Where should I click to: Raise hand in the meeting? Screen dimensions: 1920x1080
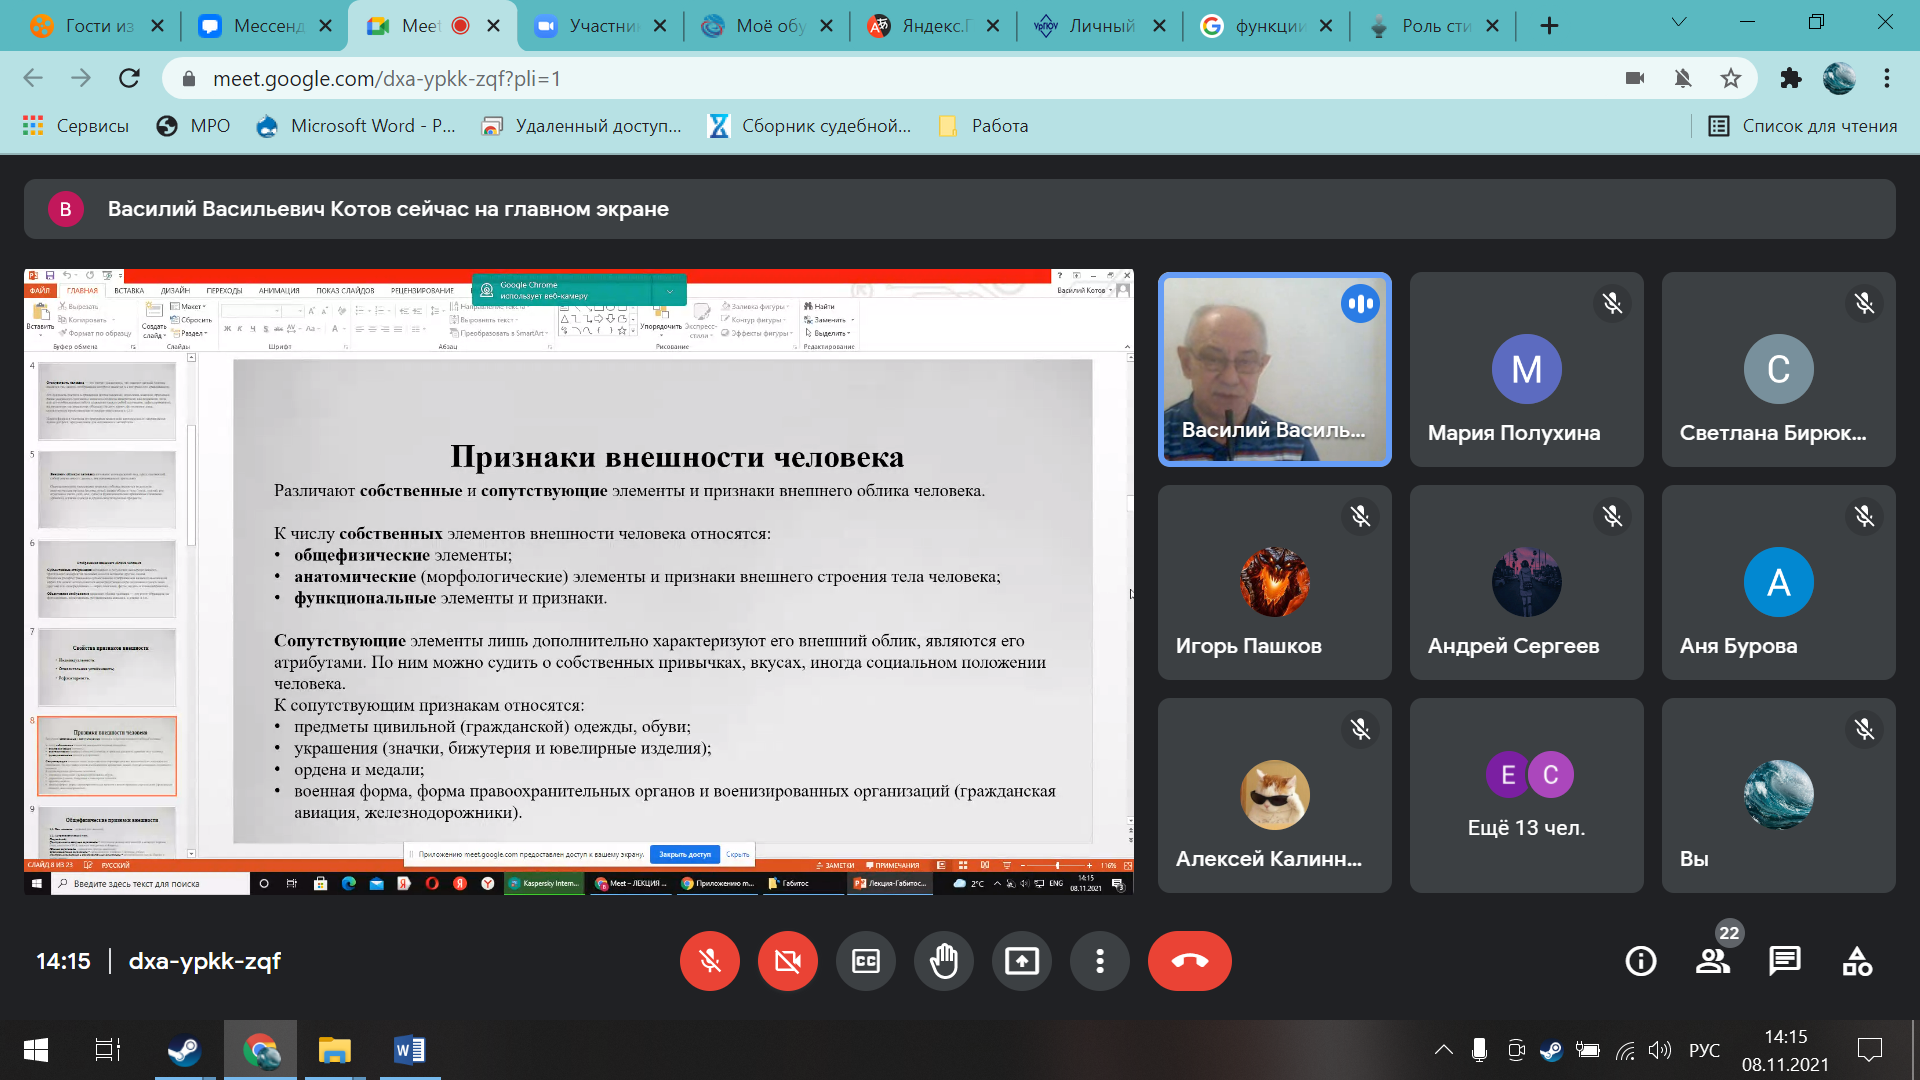944,961
